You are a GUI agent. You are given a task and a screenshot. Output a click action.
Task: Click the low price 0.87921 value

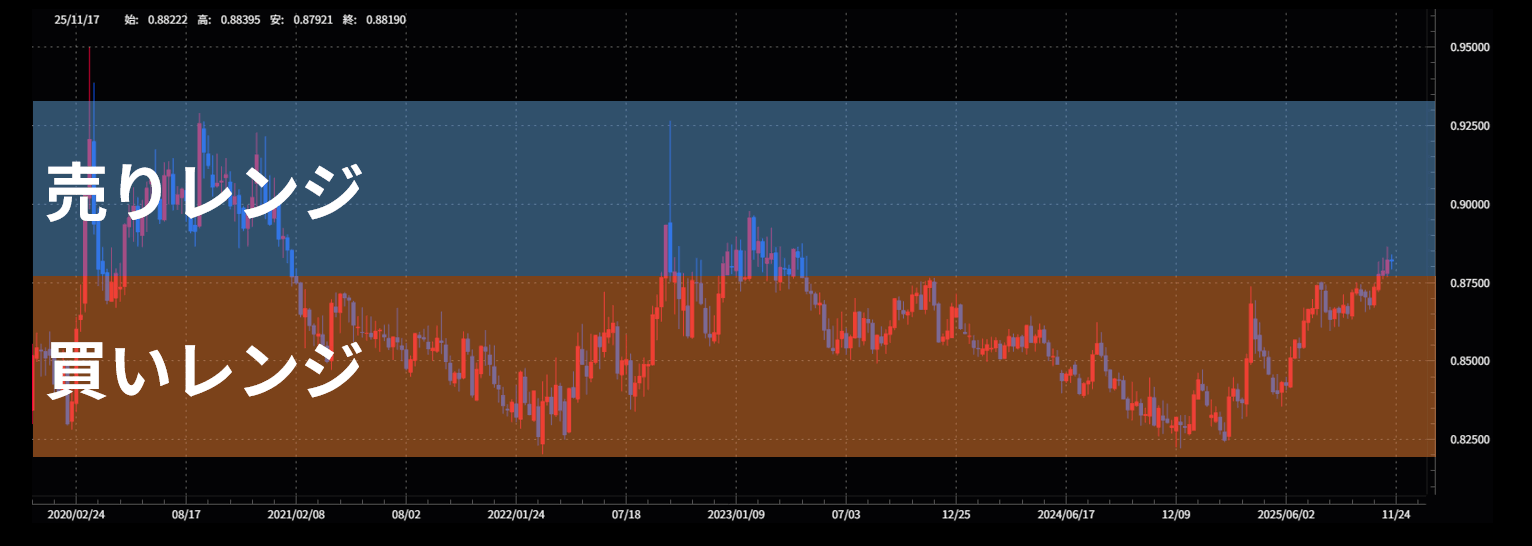coord(312,20)
